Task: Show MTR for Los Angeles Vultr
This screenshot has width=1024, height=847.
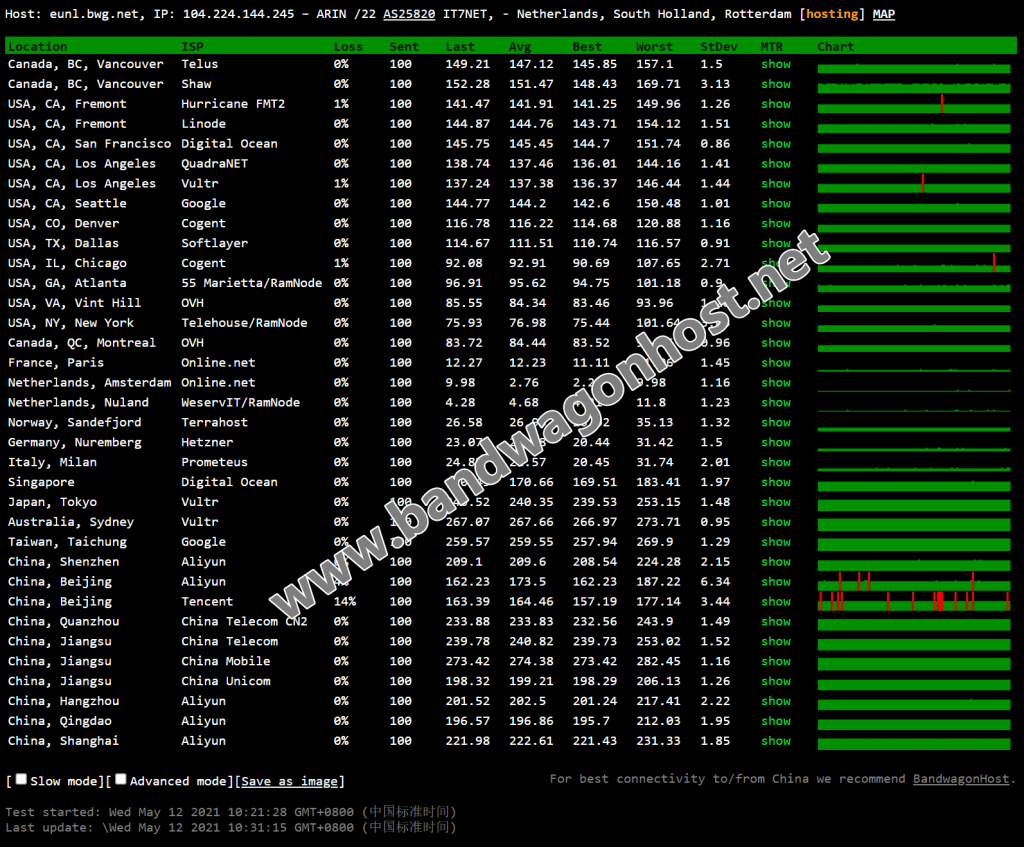Action: pos(776,184)
